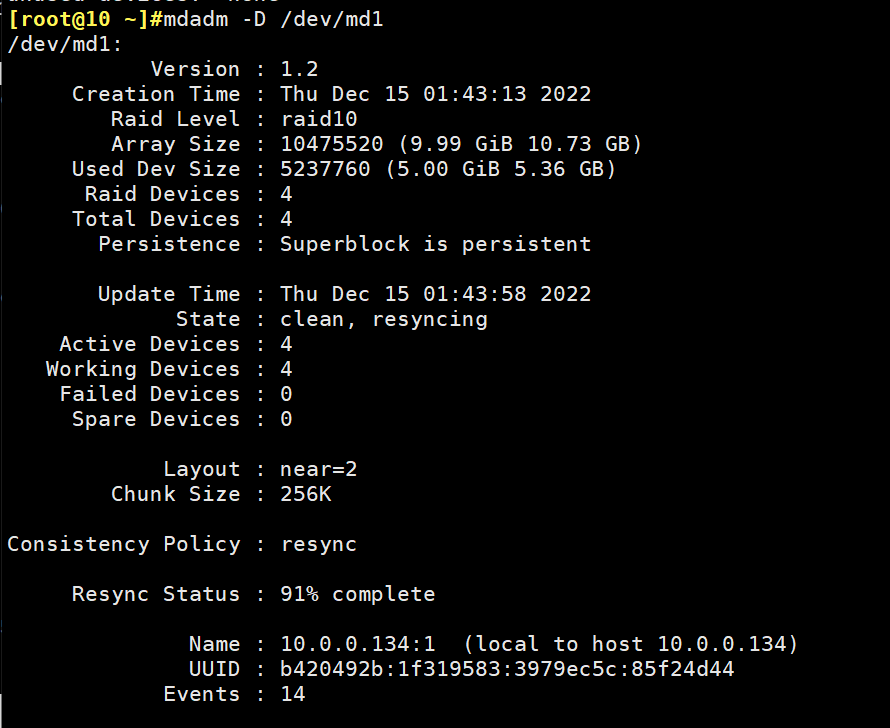Click the Events value 14
This screenshot has width=890, height=728.
click(x=292, y=694)
